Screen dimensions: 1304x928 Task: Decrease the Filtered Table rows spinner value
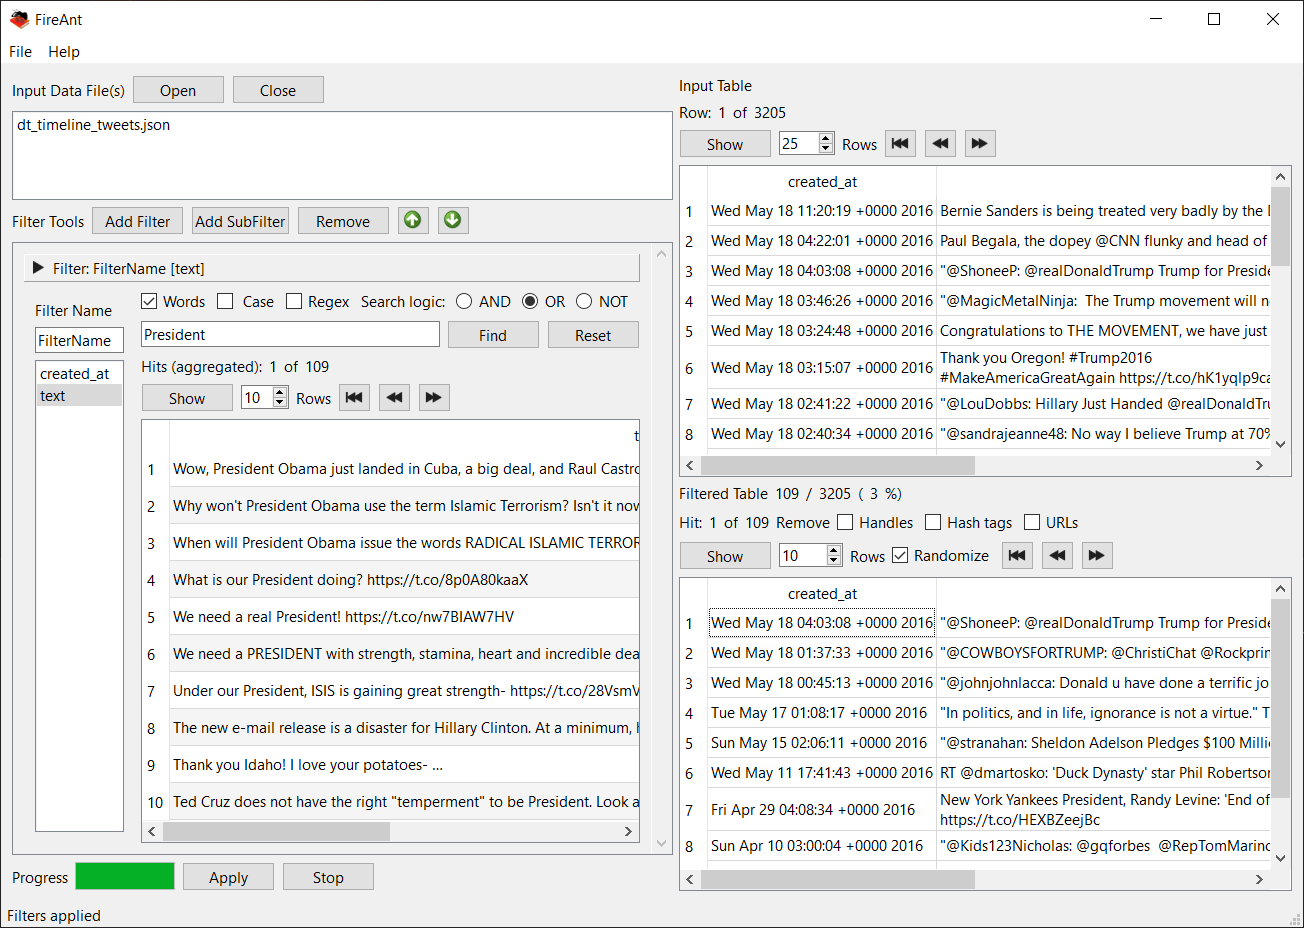point(834,561)
